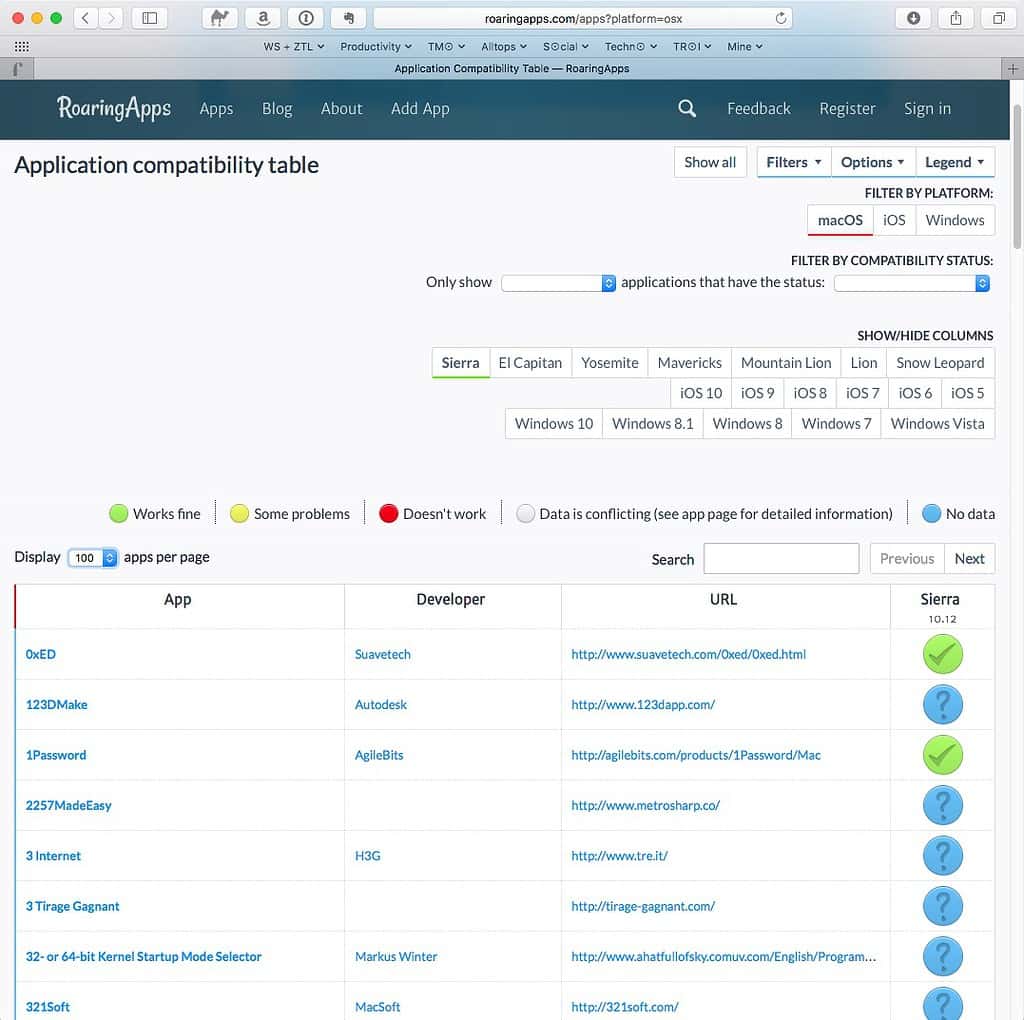Open the Share icon in Safari toolbar
Image resolution: width=1024 pixels, height=1020 pixels.
(956, 18)
